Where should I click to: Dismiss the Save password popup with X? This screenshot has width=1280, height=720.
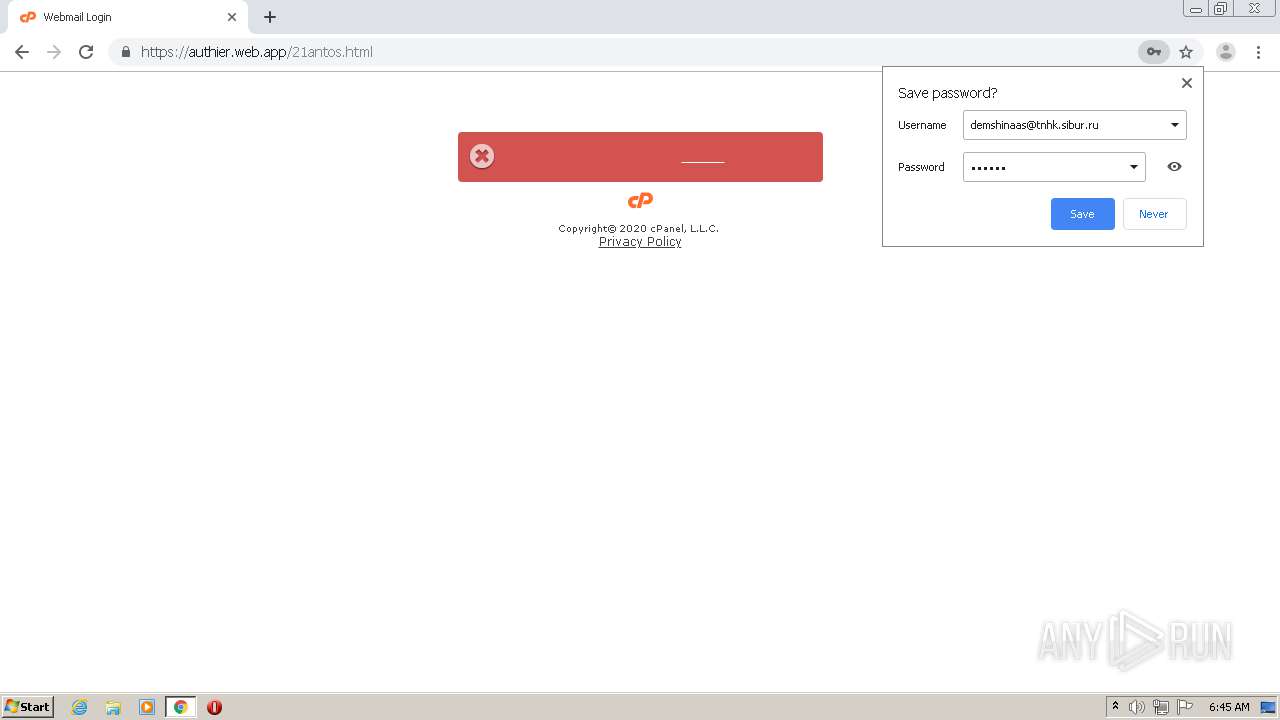click(1187, 83)
